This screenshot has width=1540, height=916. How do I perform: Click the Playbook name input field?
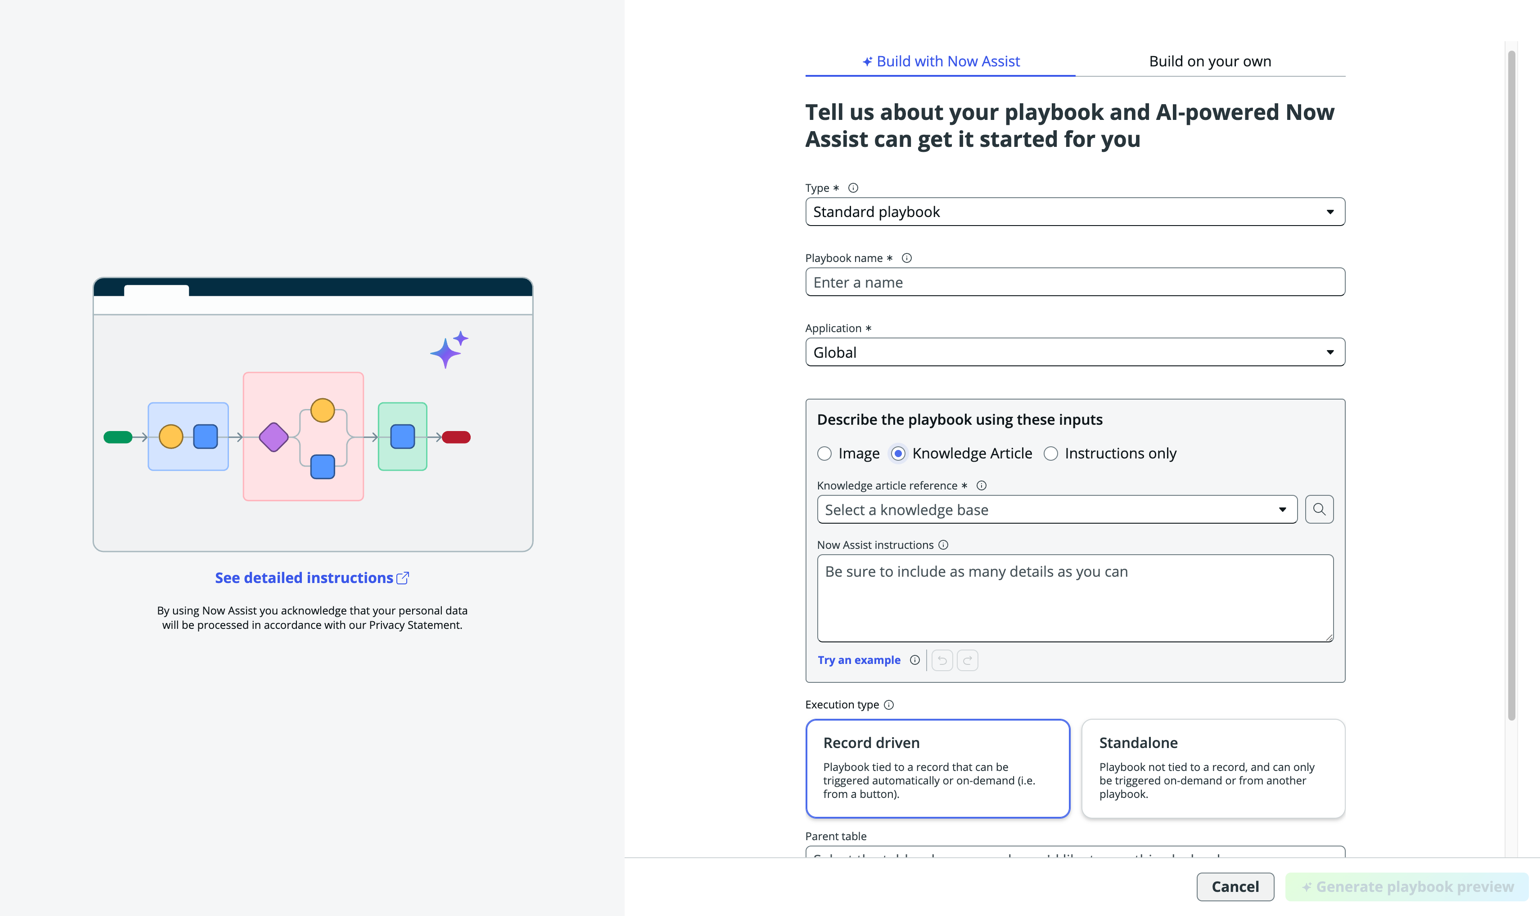coord(1075,282)
